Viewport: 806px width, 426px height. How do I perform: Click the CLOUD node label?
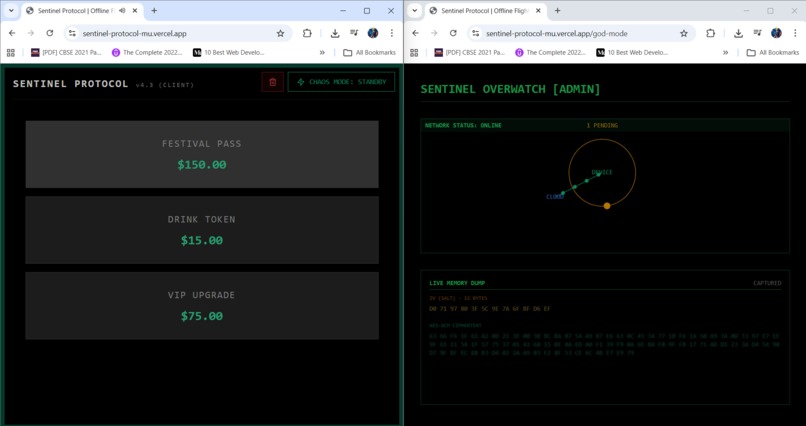coord(555,197)
